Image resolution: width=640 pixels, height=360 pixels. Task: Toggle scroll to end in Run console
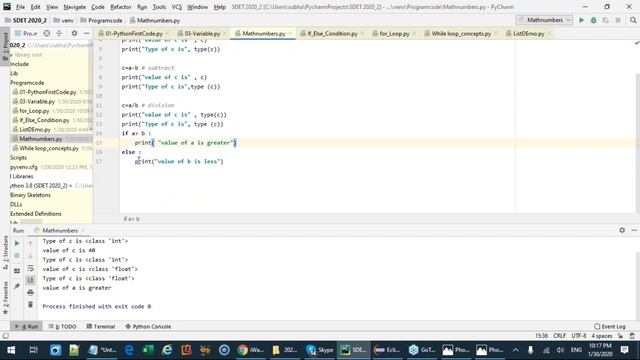(30, 280)
